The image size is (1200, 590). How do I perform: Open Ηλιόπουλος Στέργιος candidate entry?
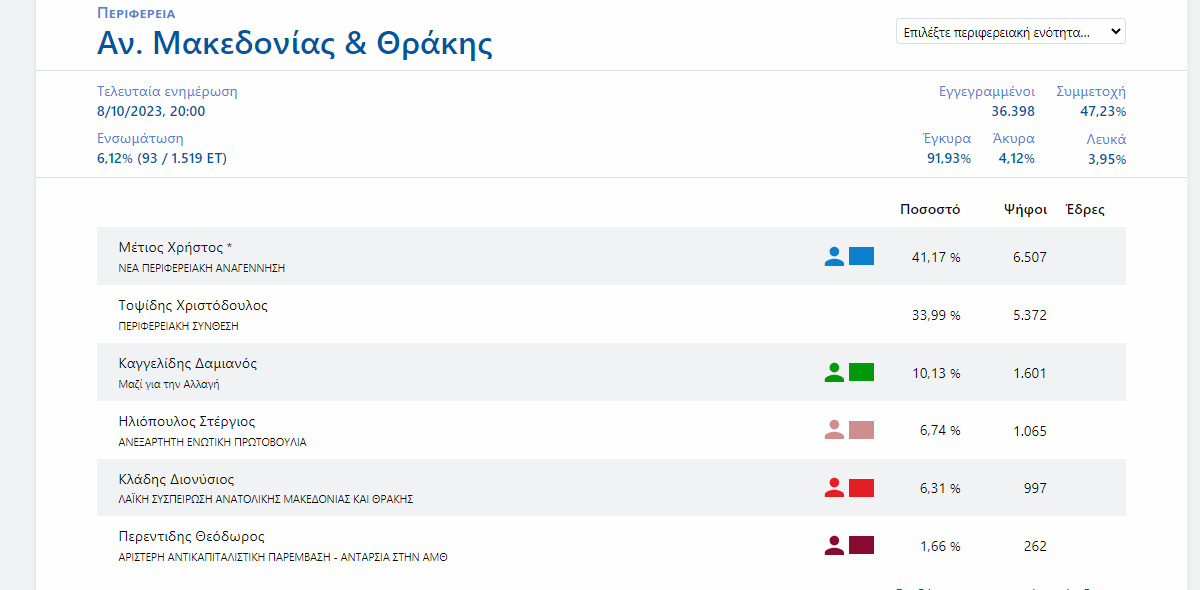coord(186,421)
